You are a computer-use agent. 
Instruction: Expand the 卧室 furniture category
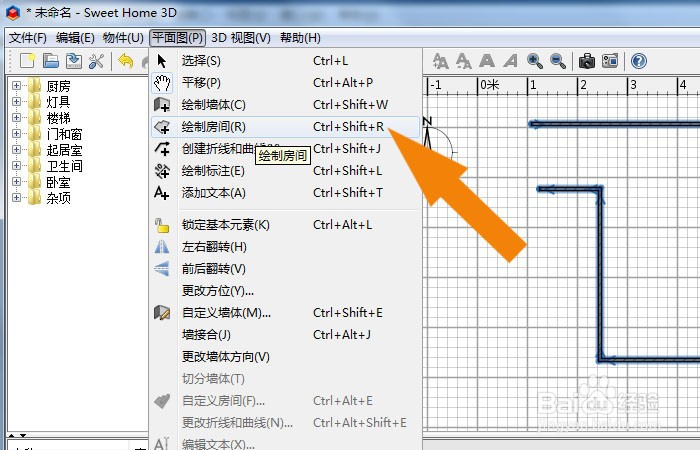coord(16,182)
